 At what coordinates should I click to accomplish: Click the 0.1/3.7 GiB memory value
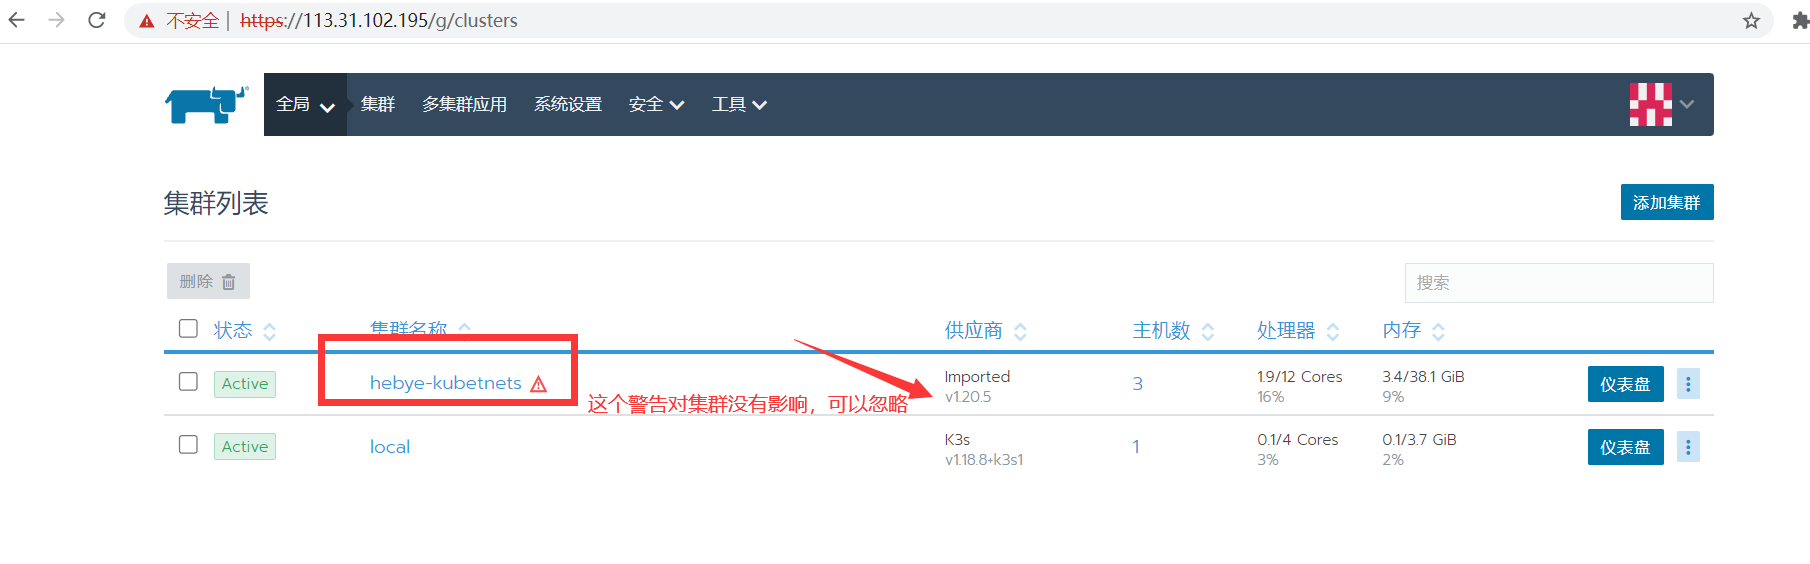(x=1419, y=440)
